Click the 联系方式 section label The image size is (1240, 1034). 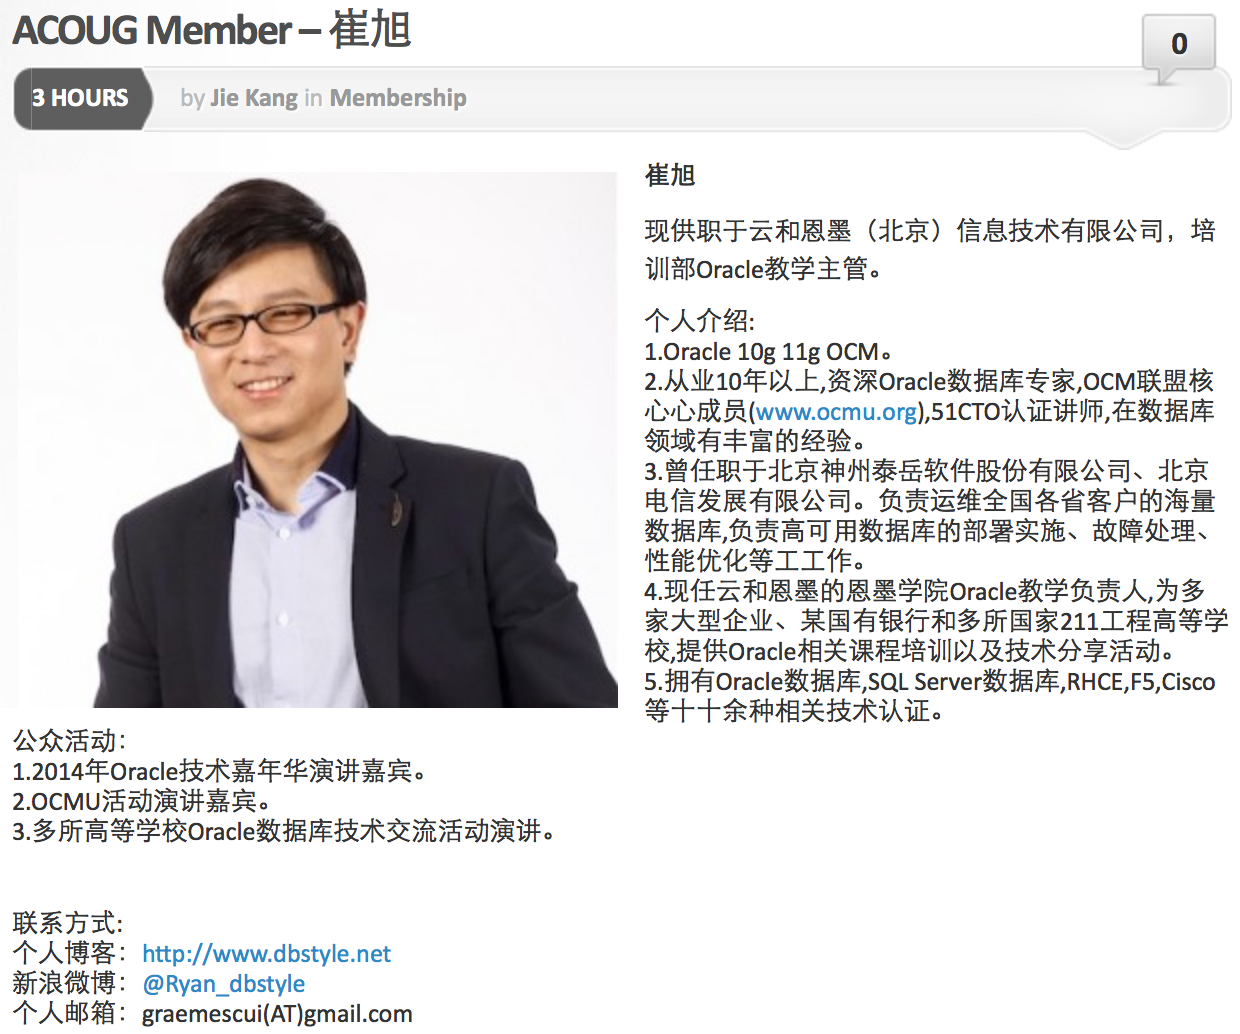point(68,923)
